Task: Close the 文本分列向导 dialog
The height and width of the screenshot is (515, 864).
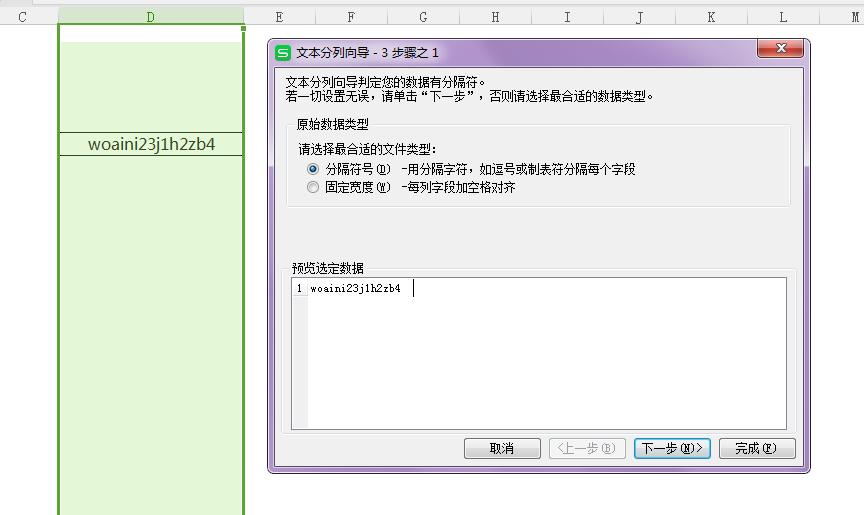Action: [x=780, y=48]
